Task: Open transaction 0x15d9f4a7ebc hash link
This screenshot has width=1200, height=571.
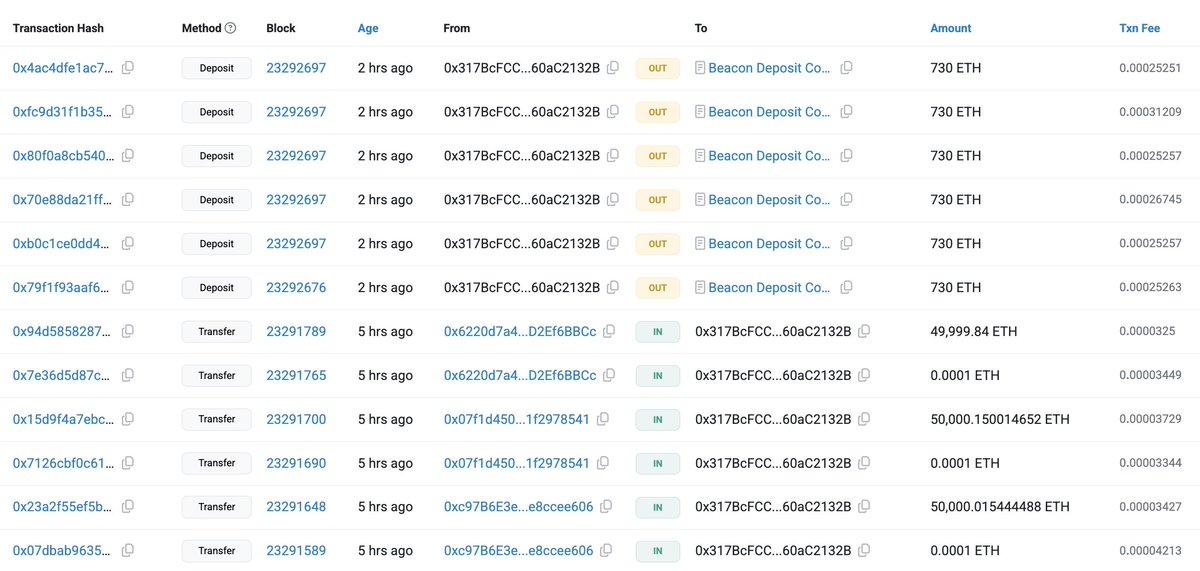Action: (x=63, y=419)
